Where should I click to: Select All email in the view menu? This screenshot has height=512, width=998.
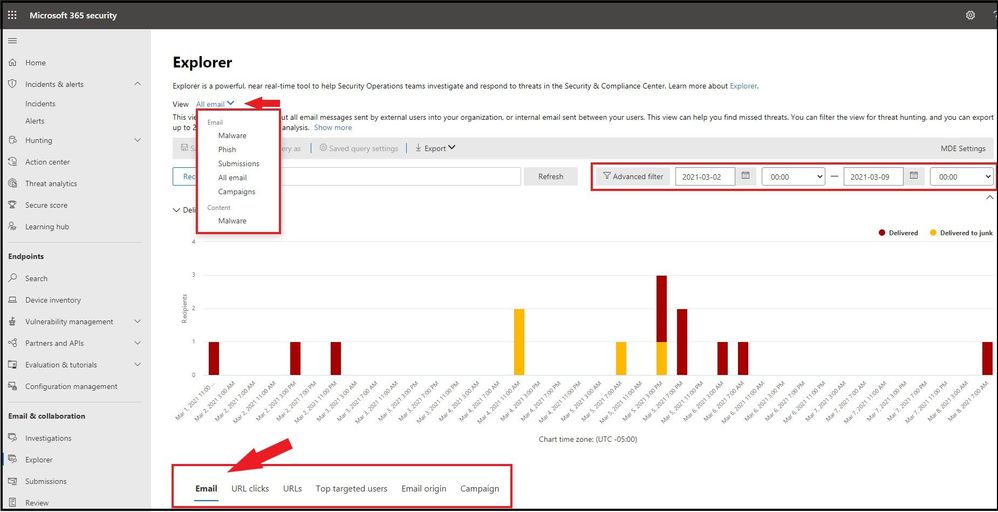coord(232,178)
